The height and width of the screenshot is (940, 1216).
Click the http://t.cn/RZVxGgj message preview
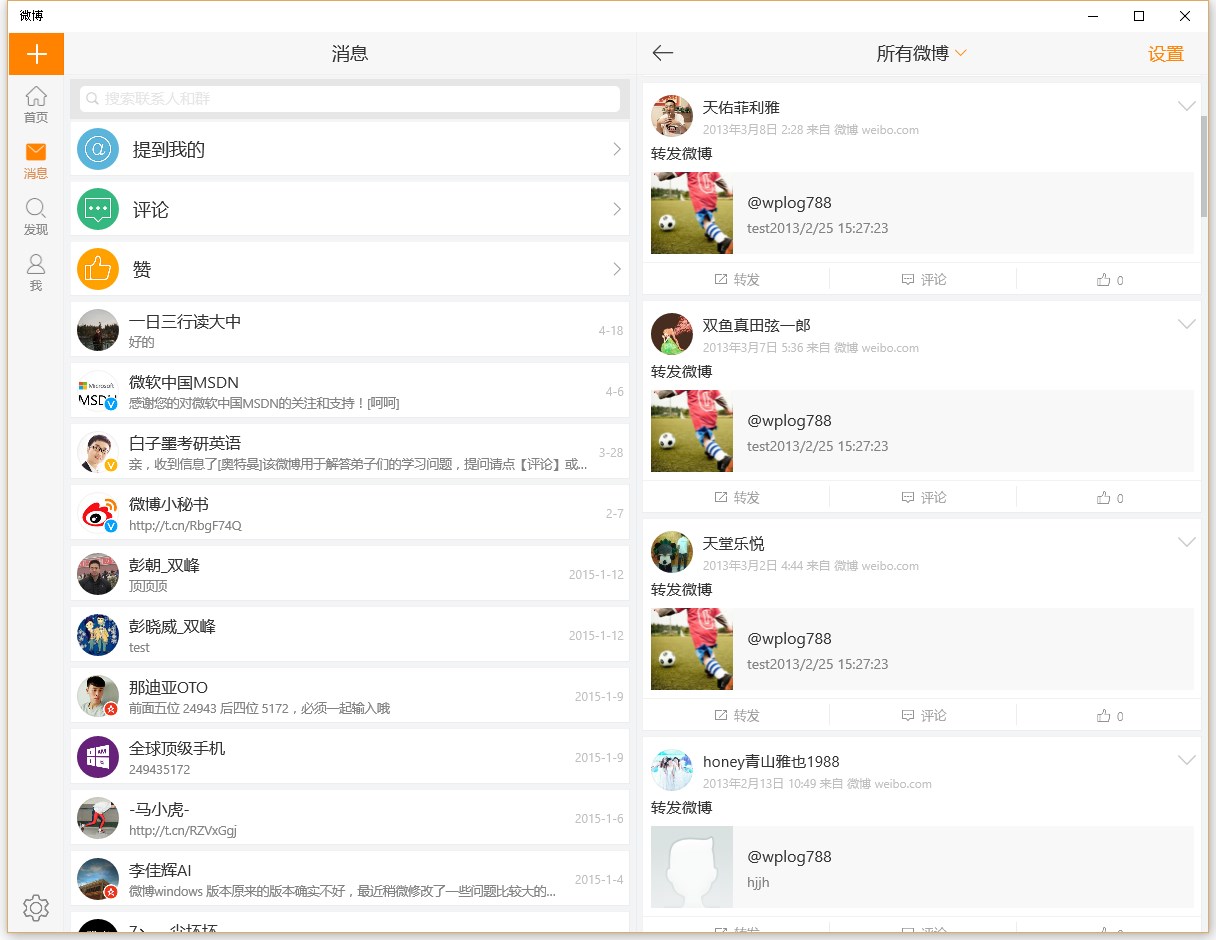[x=183, y=831]
